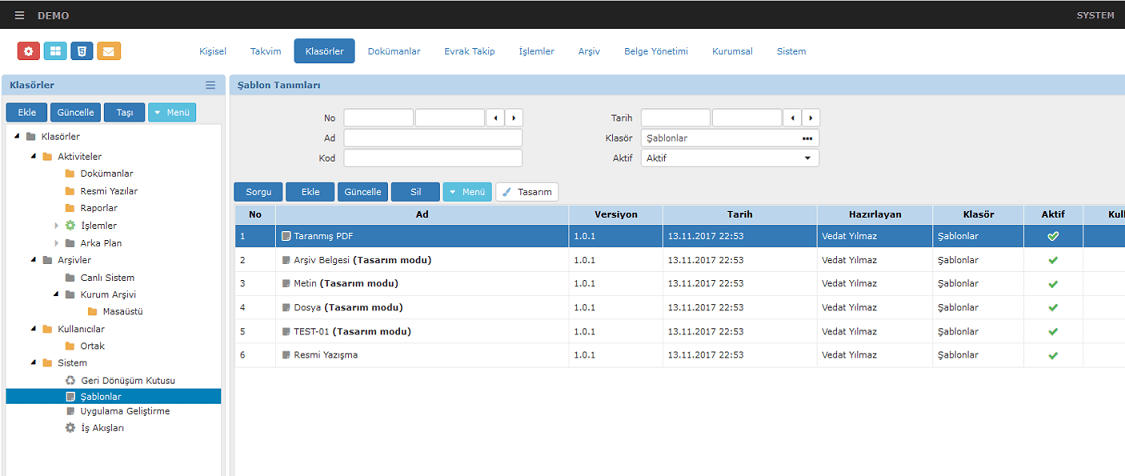The height and width of the screenshot is (476, 1125).
Task: Open the hamburger menu next to DEMO
Action: pos(19,16)
